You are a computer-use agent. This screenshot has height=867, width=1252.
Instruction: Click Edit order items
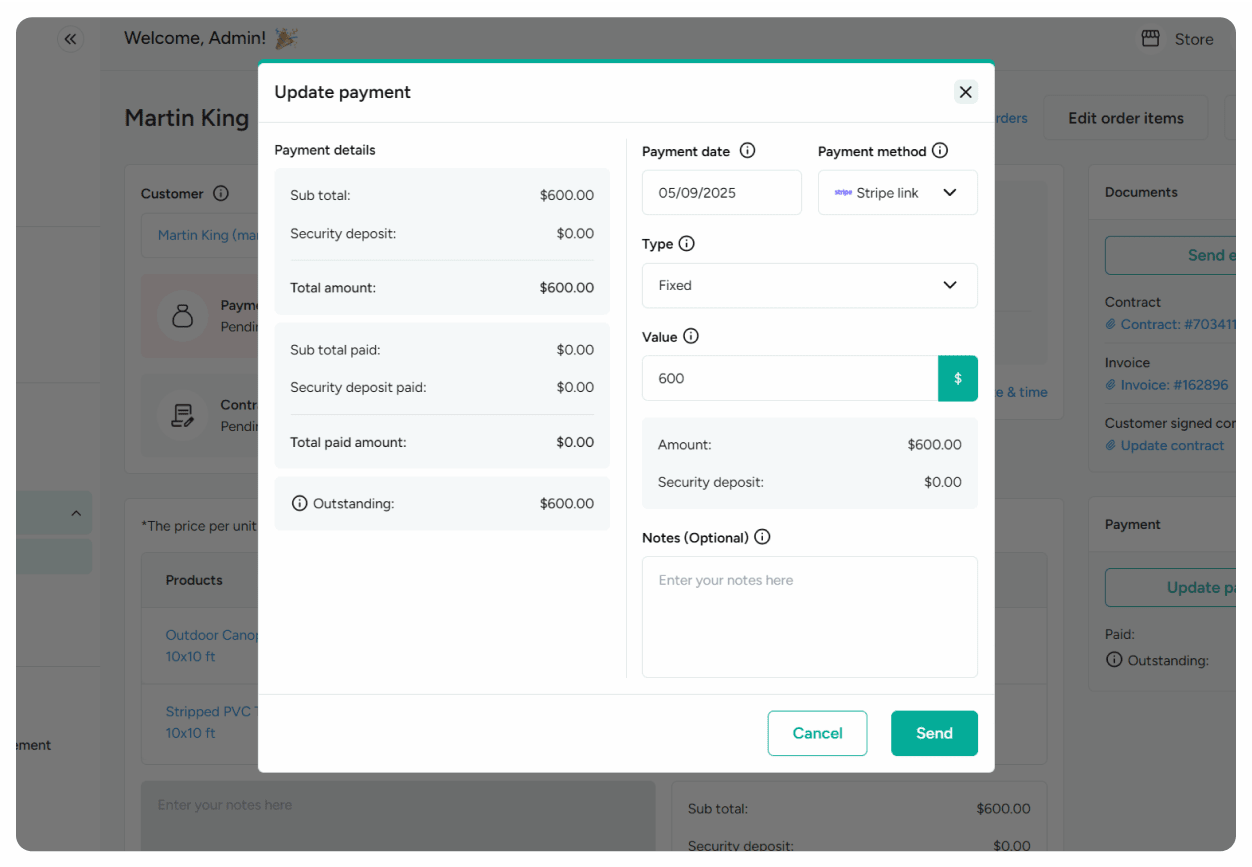(x=1125, y=117)
